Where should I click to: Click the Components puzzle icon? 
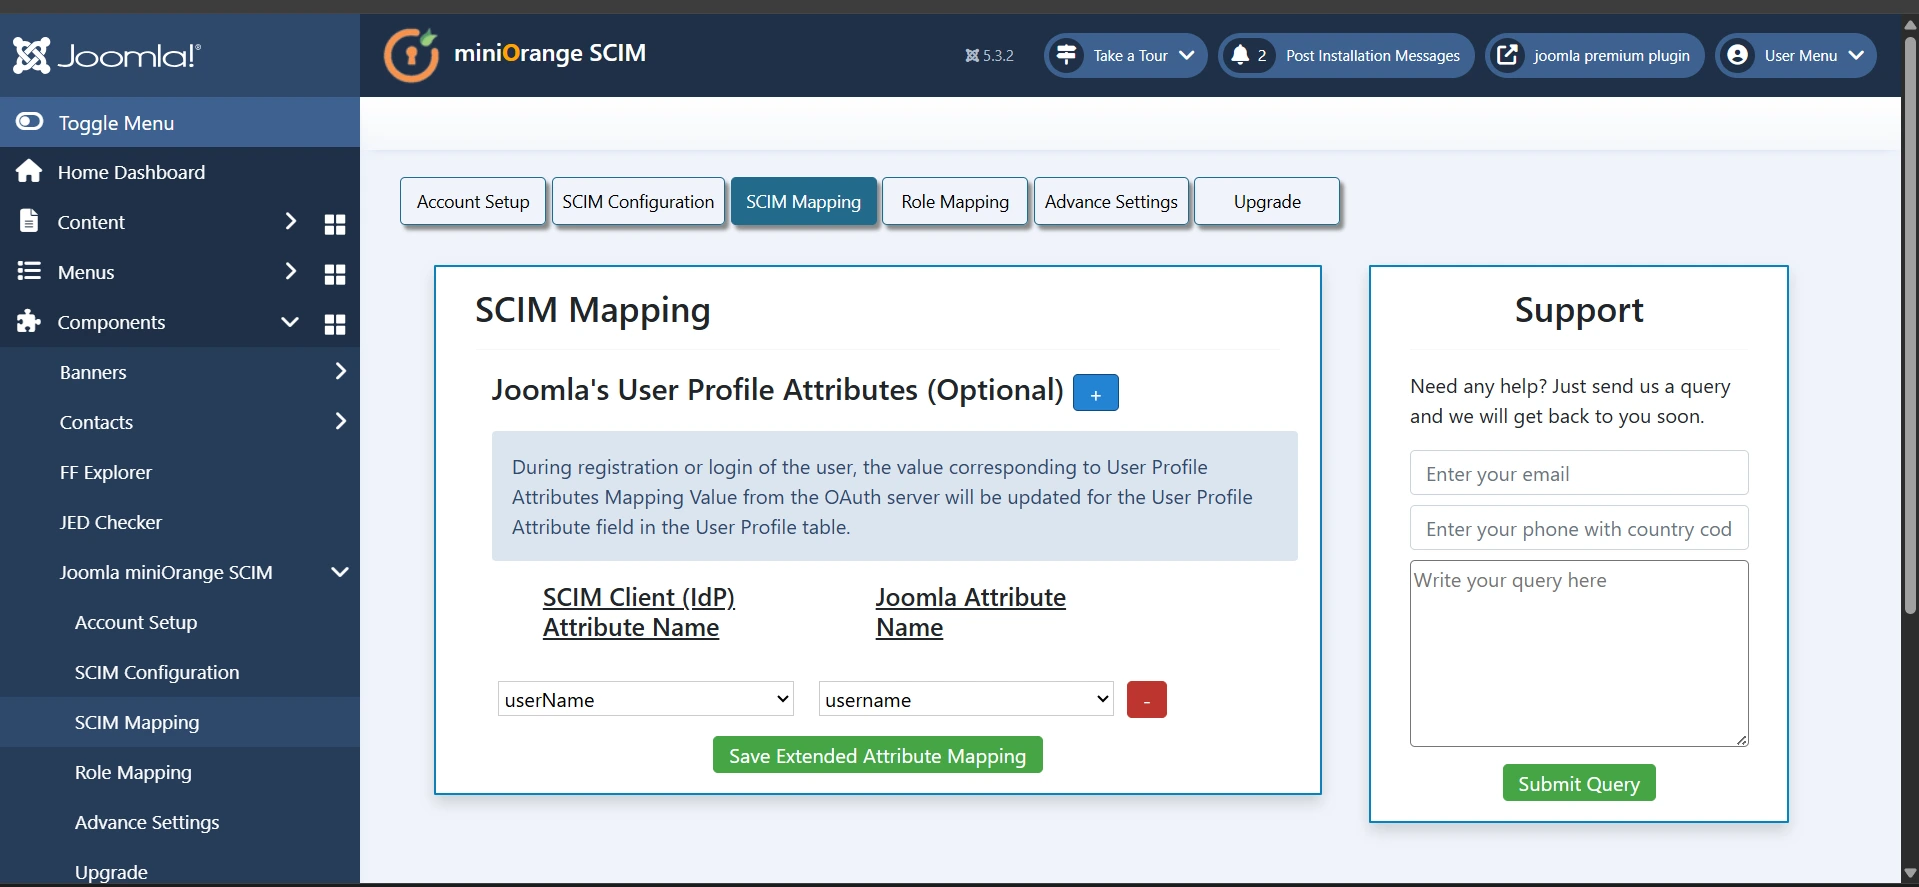click(29, 321)
